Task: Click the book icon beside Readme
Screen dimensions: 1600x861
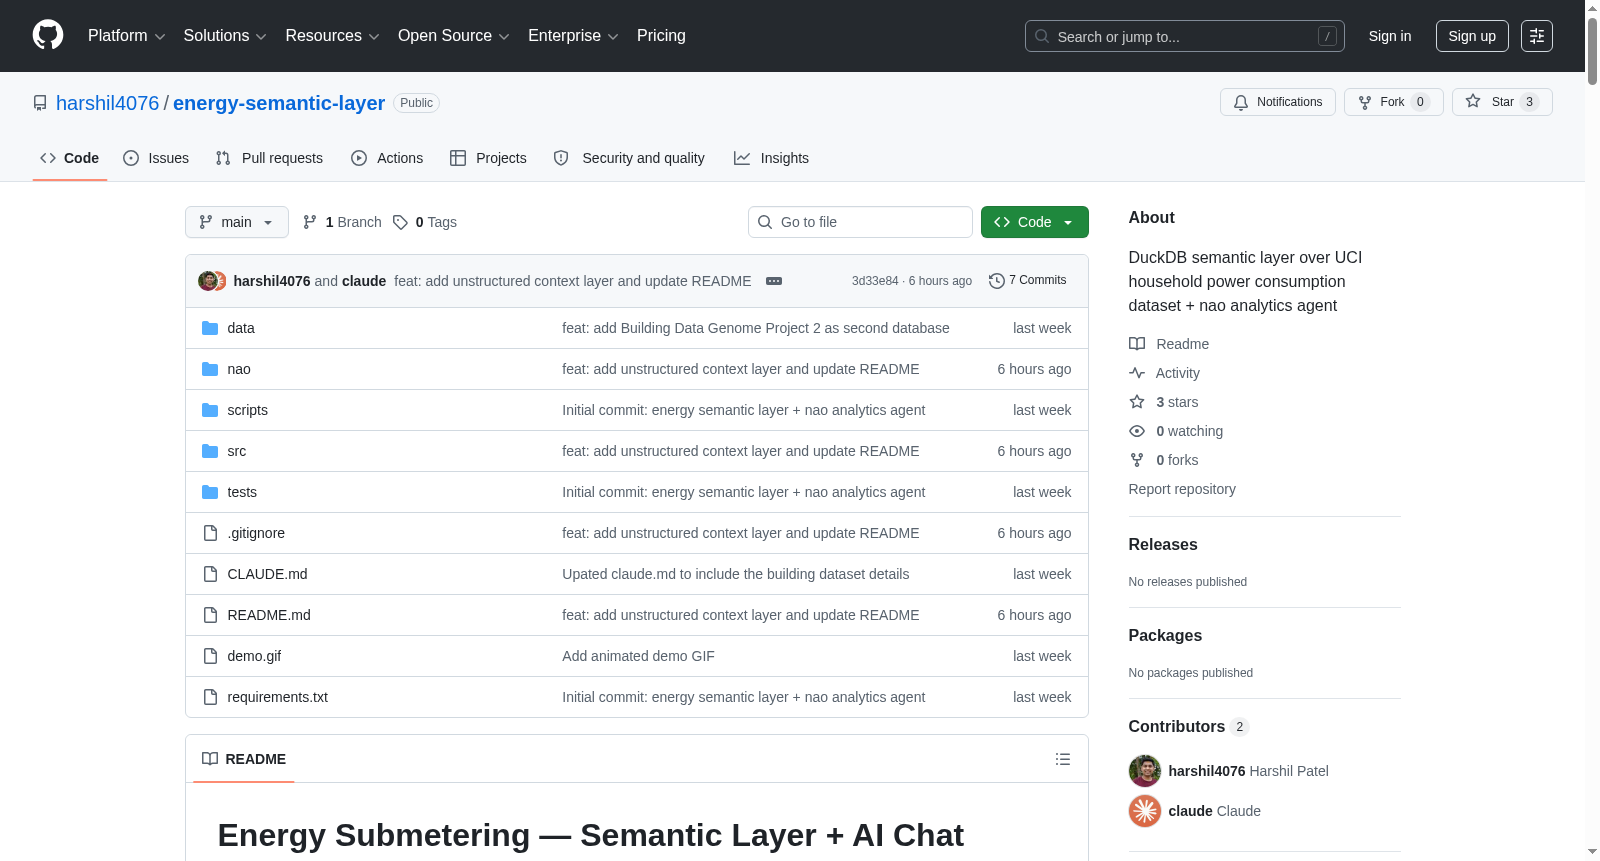Action: pos(1137,344)
